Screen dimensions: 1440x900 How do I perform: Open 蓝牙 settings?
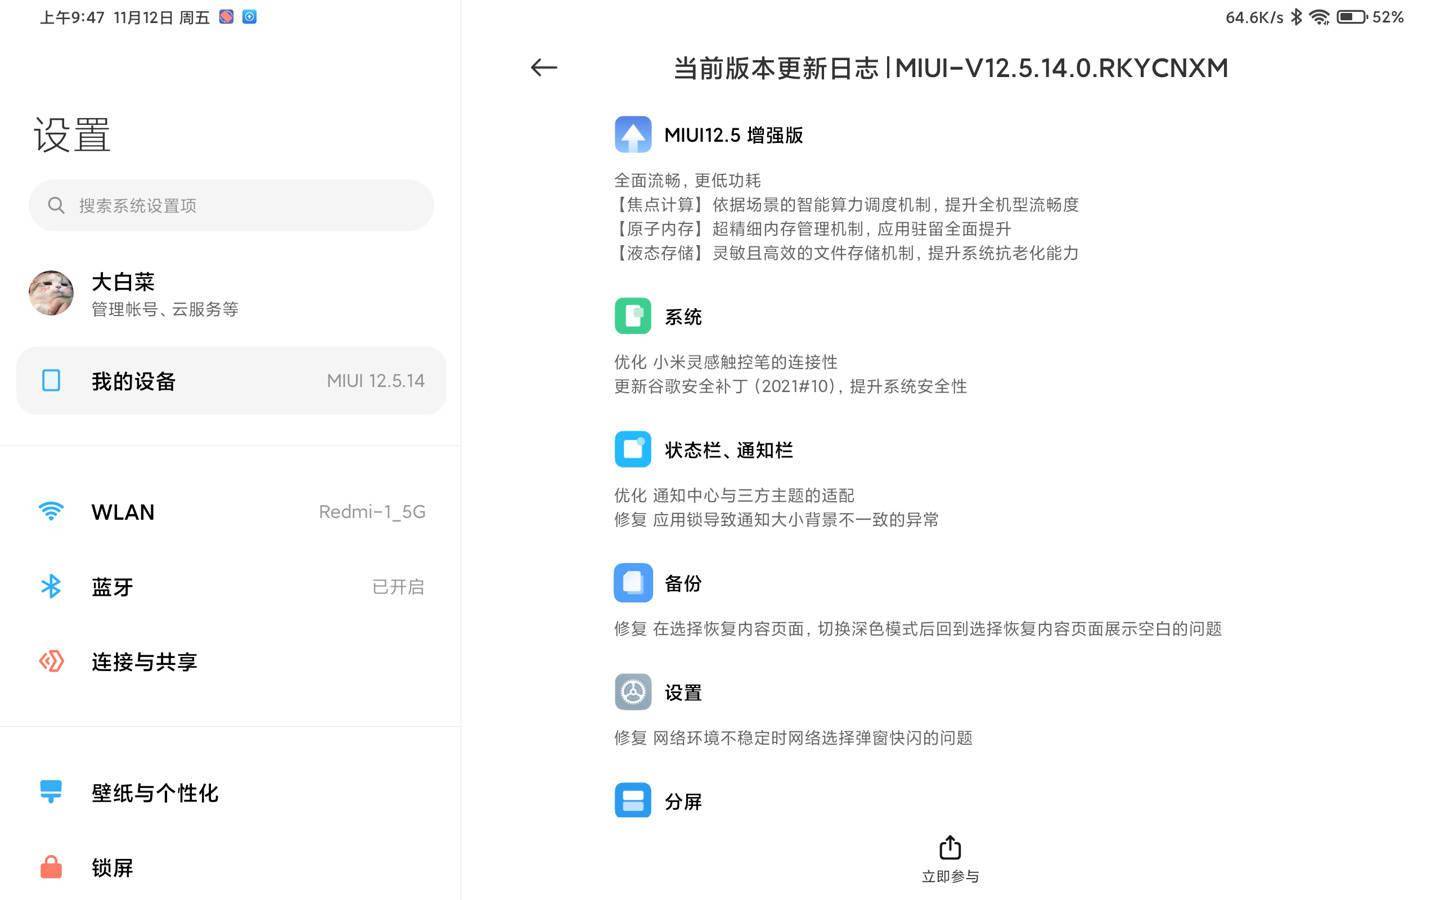231,586
